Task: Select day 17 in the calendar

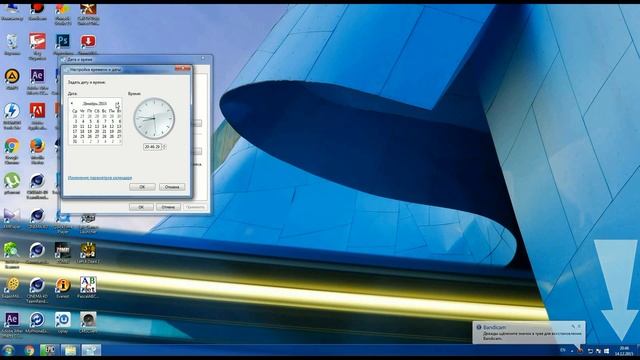Action: point(75,131)
